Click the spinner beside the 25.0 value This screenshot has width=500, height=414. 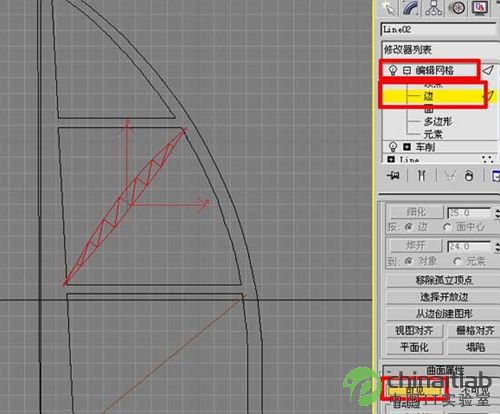click(497, 213)
